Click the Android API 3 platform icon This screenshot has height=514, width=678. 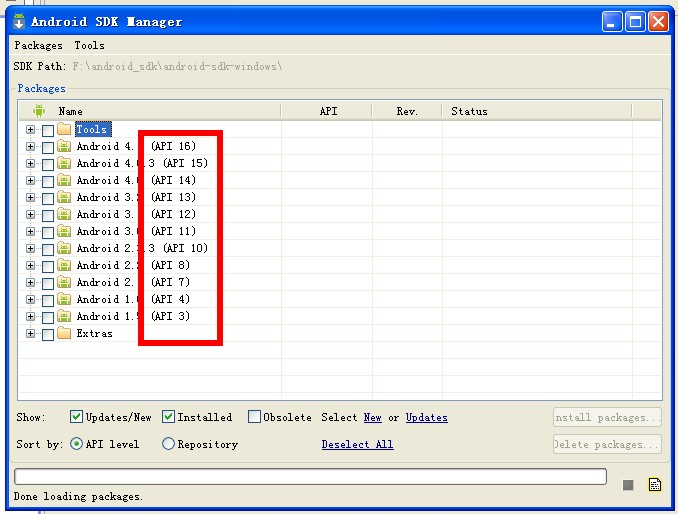click(x=64, y=316)
